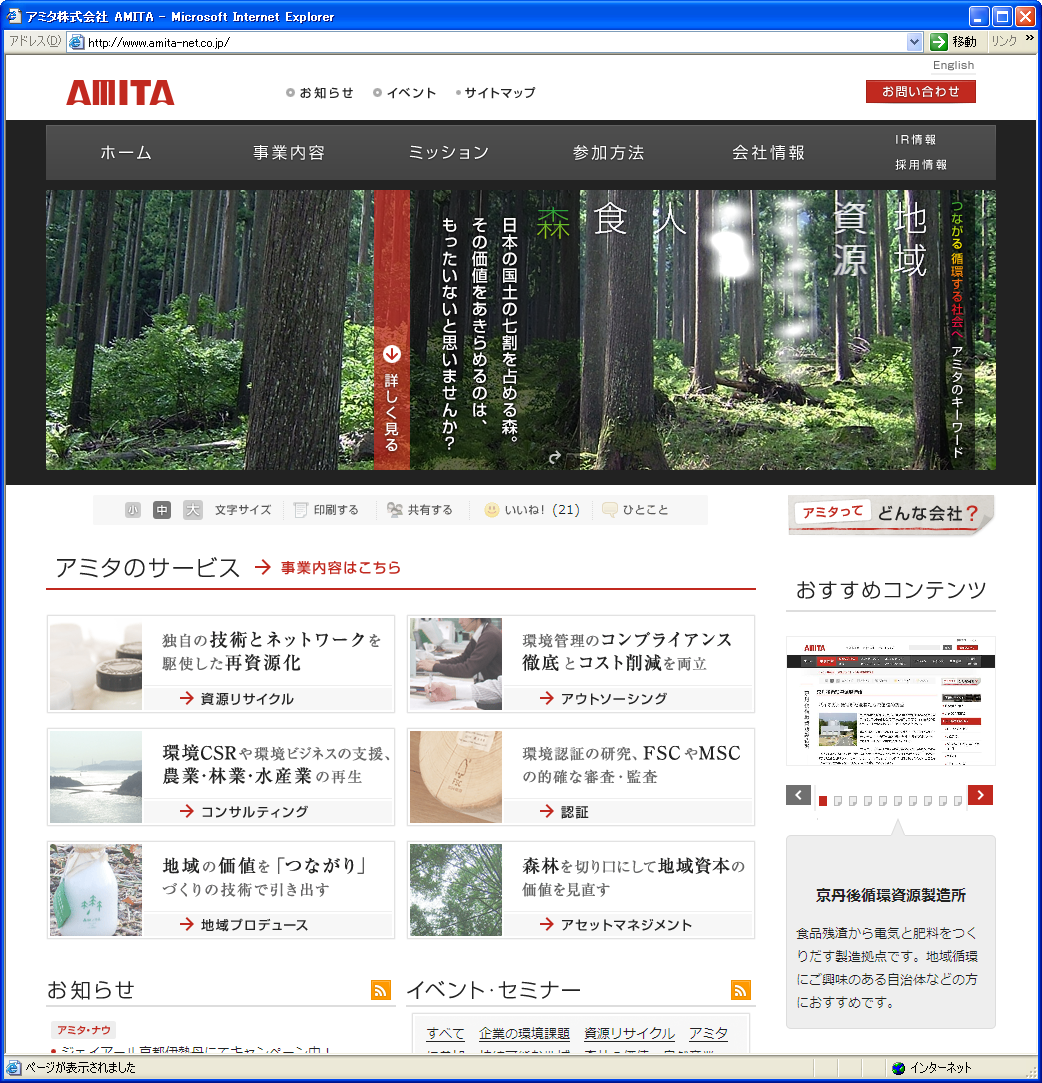Click the RSS icon beside イベント・セミナー
This screenshot has width=1042, height=1083.
tap(741, 990)
